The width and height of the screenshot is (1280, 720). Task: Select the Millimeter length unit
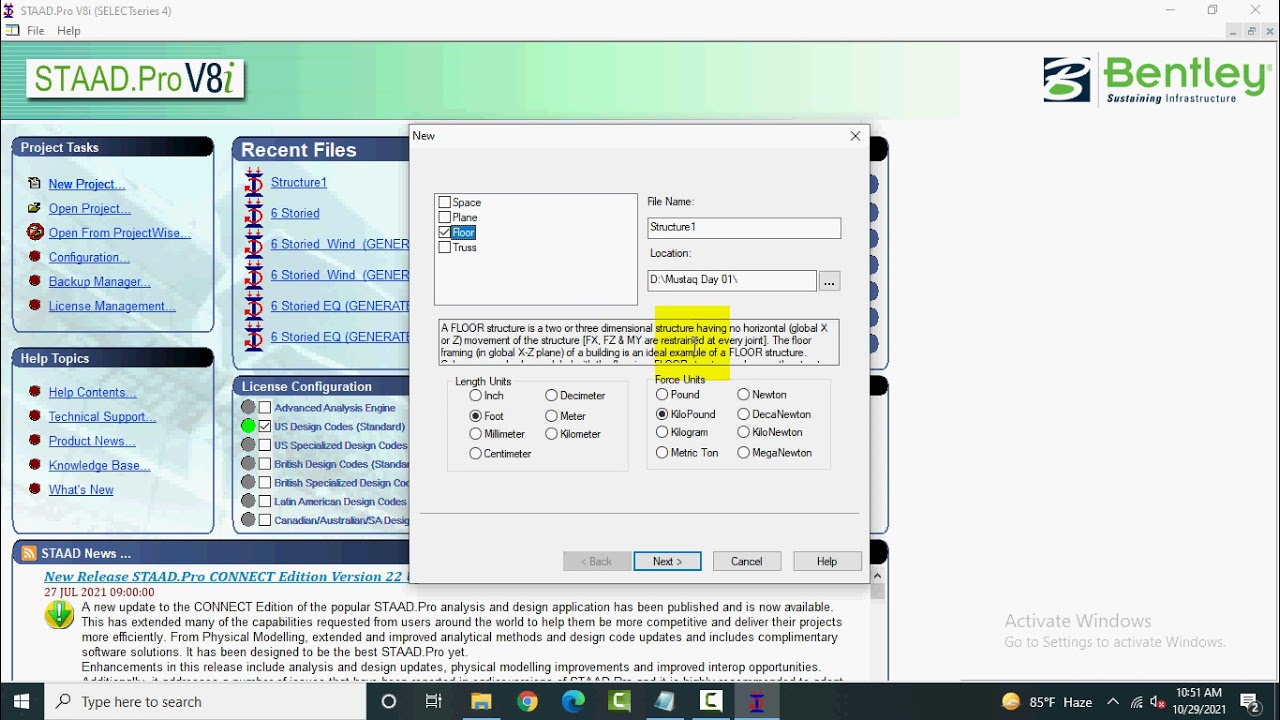tap(475, 434)
